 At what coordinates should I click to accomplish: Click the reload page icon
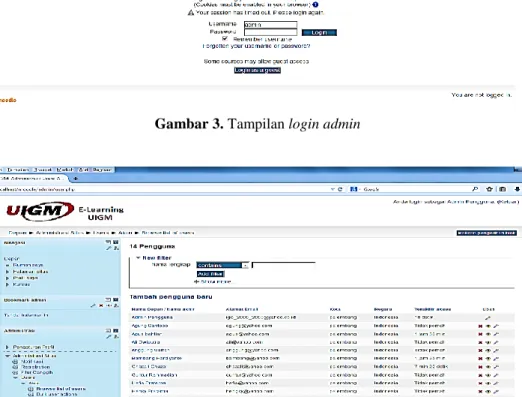(340, 189)
